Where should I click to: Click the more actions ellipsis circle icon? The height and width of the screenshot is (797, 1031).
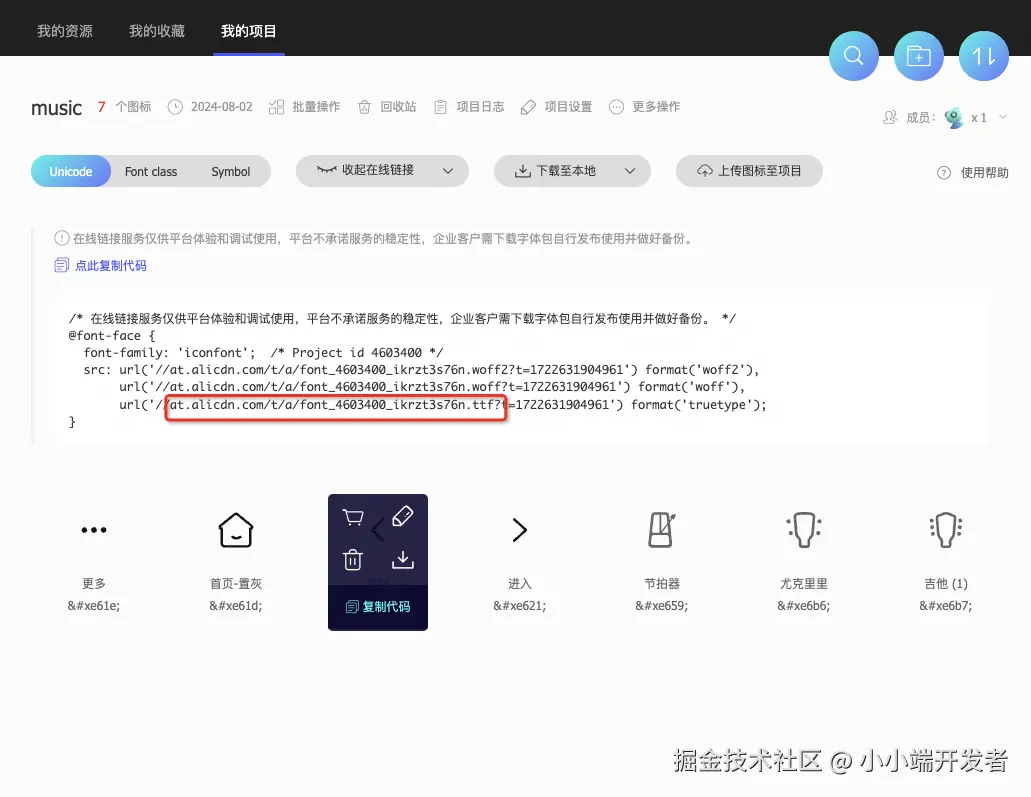click(616, 107)
